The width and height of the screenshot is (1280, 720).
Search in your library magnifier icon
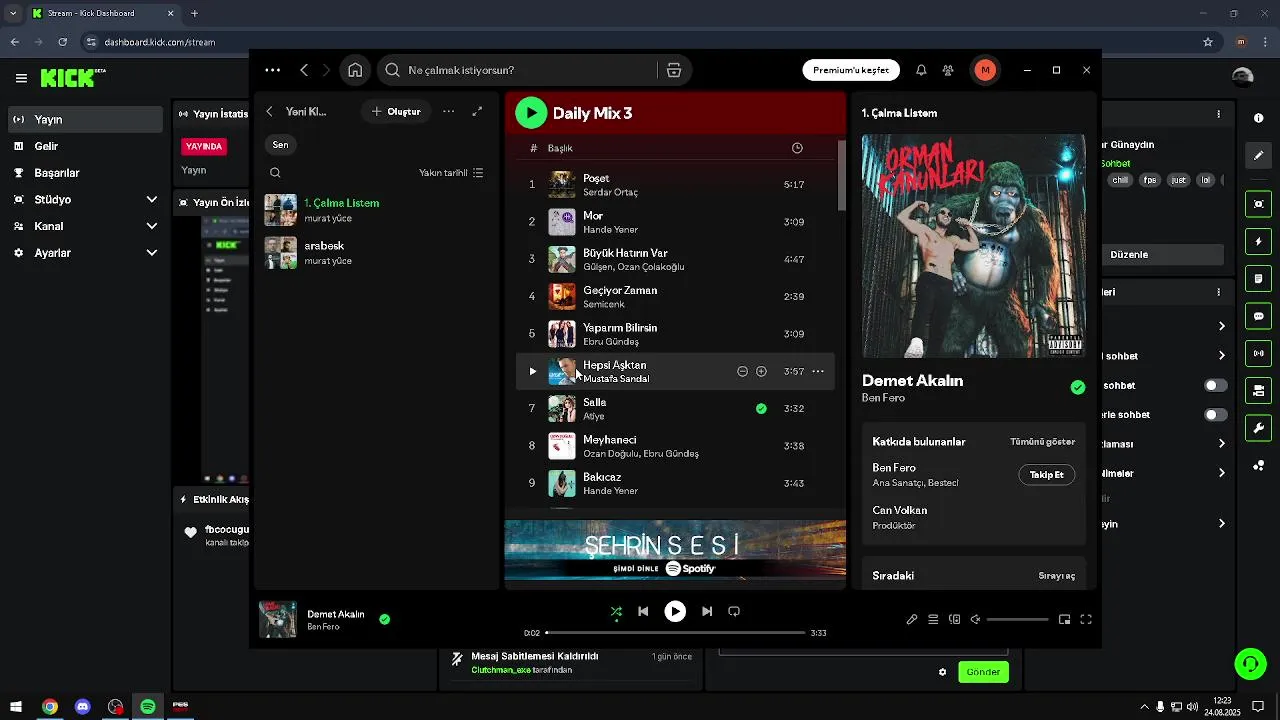tap(275, 173)
